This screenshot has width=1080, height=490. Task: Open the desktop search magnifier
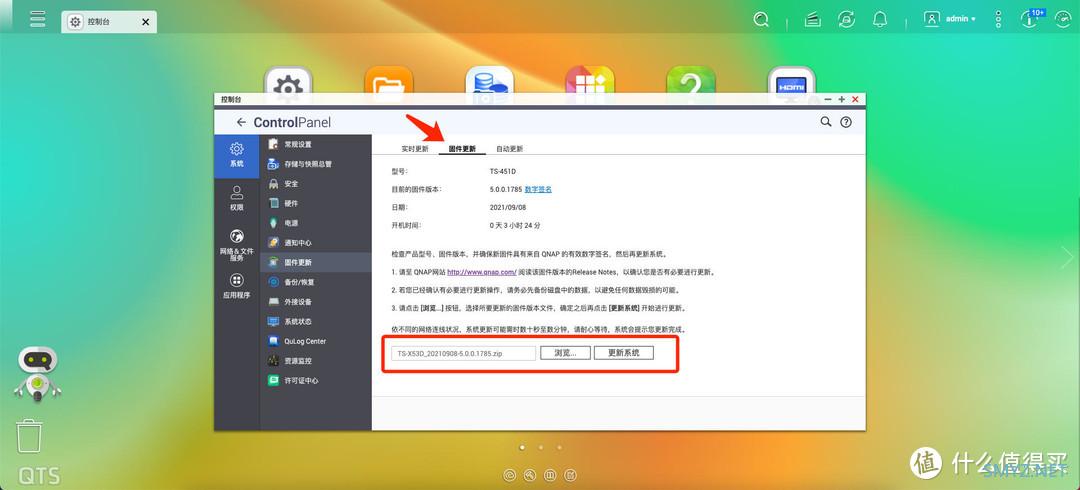click(761, 20)
